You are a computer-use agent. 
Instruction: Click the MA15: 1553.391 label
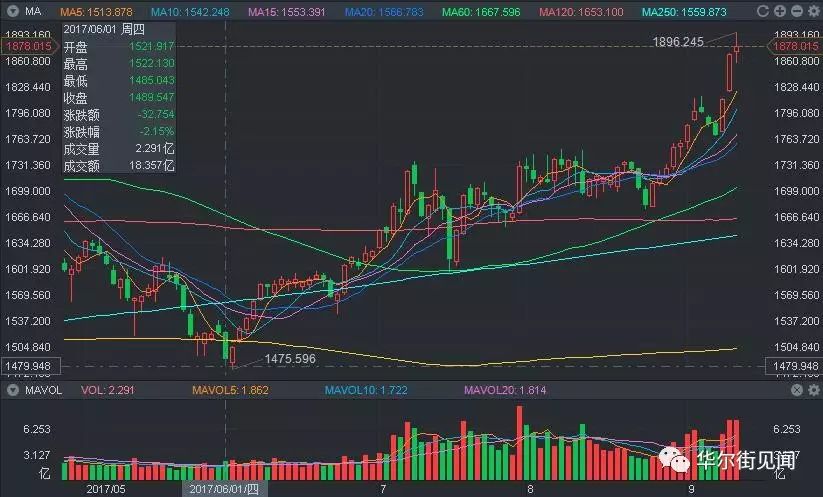coord(287,12)
